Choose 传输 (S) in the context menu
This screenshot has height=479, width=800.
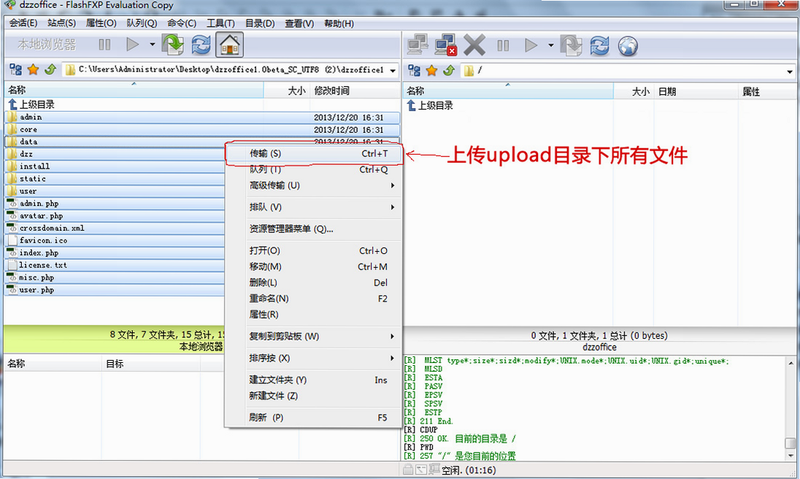pos(314,154)
